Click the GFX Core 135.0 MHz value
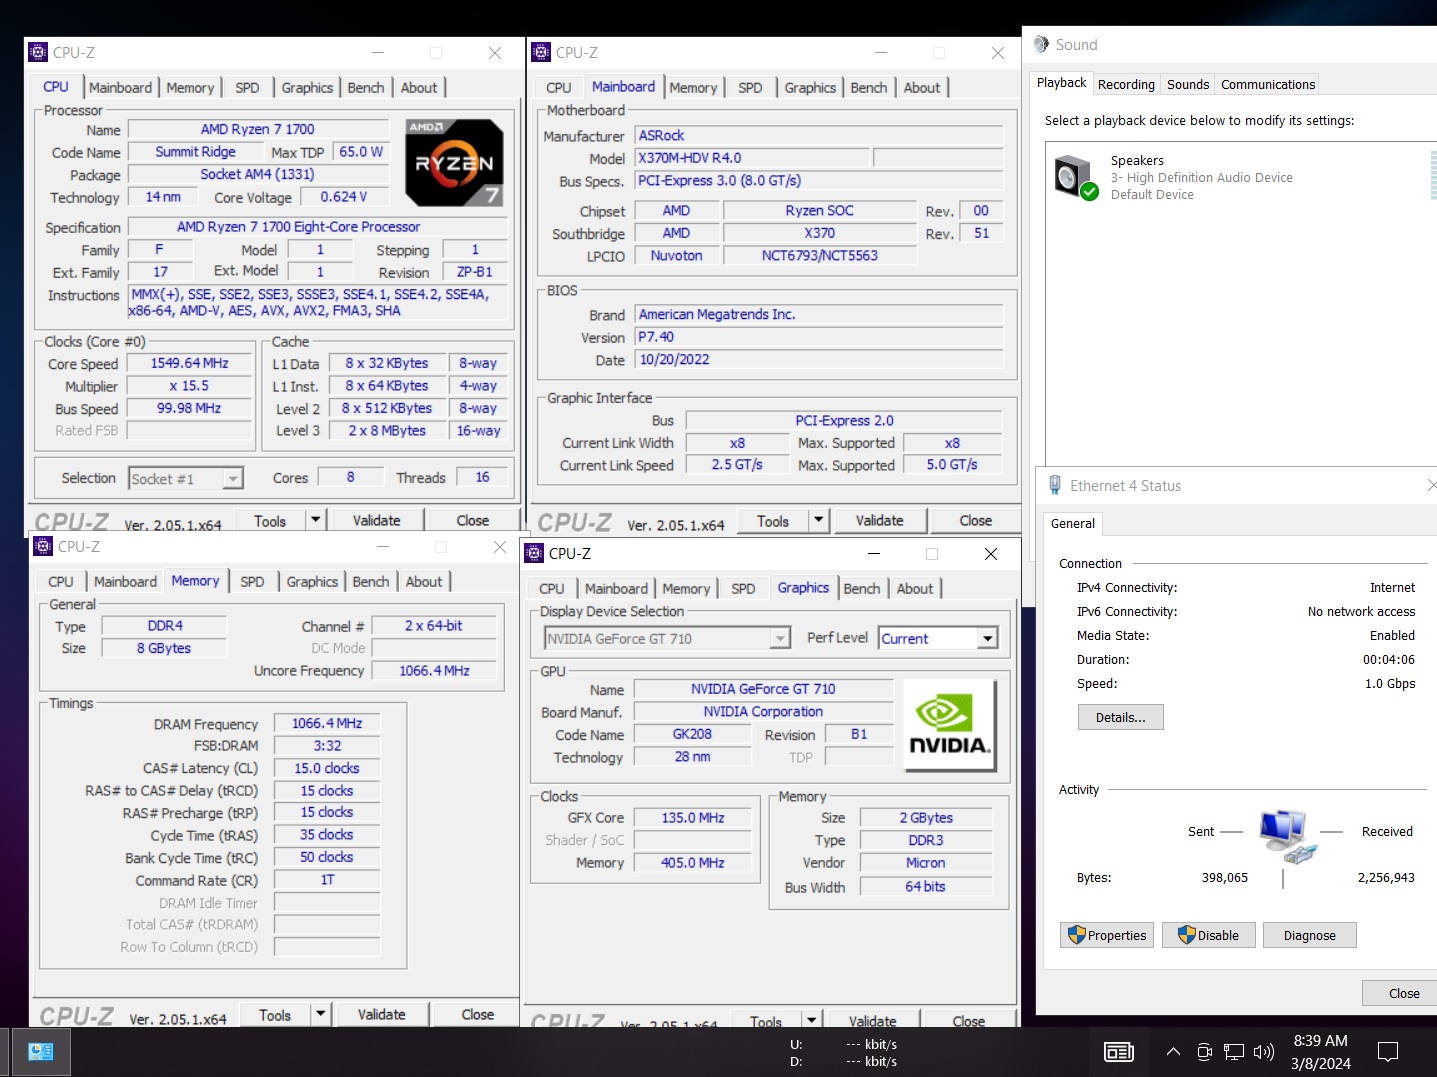The image size is (1437, 1077). click(693, 818)
